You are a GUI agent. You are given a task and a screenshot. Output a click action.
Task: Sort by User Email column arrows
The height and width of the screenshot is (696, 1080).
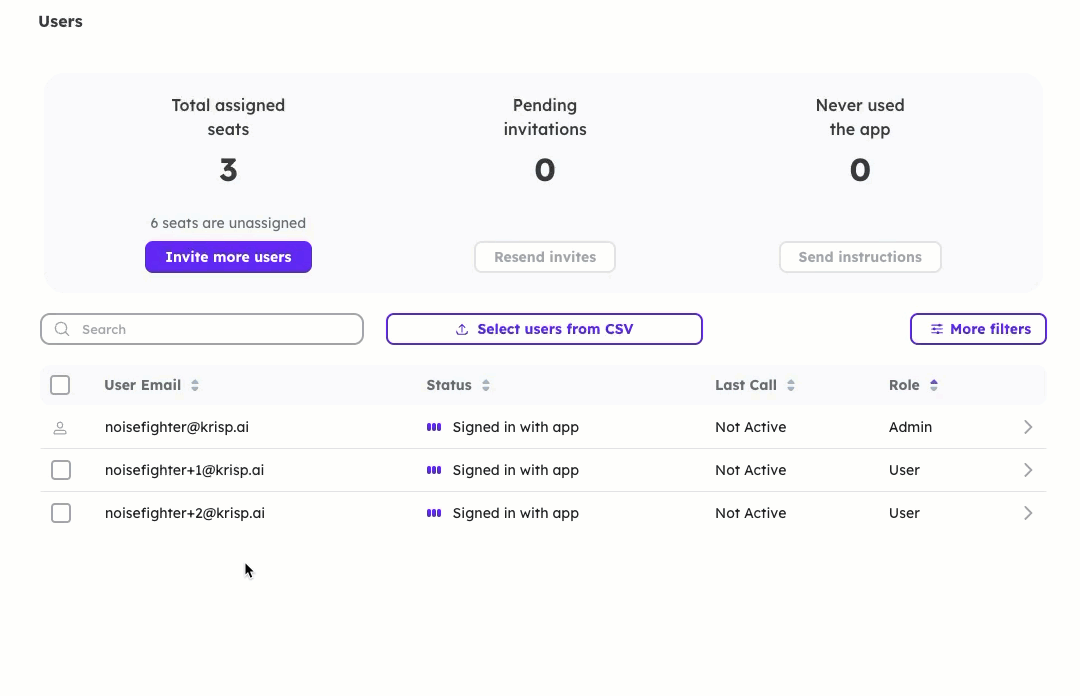pos(195,385)
